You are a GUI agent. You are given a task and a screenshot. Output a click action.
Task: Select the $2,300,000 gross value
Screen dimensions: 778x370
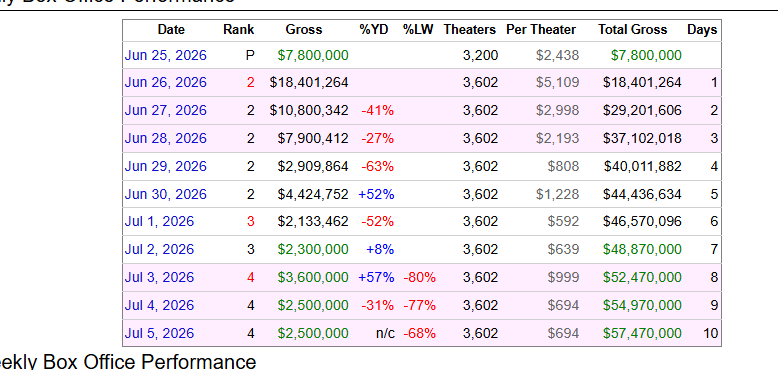click(x=313, y=249)
